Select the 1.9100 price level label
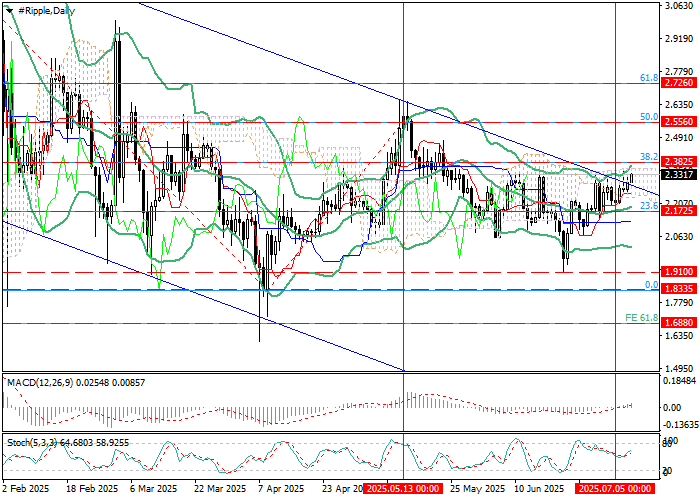The height and width of the screenshot is (500, 700). (679, 272)
